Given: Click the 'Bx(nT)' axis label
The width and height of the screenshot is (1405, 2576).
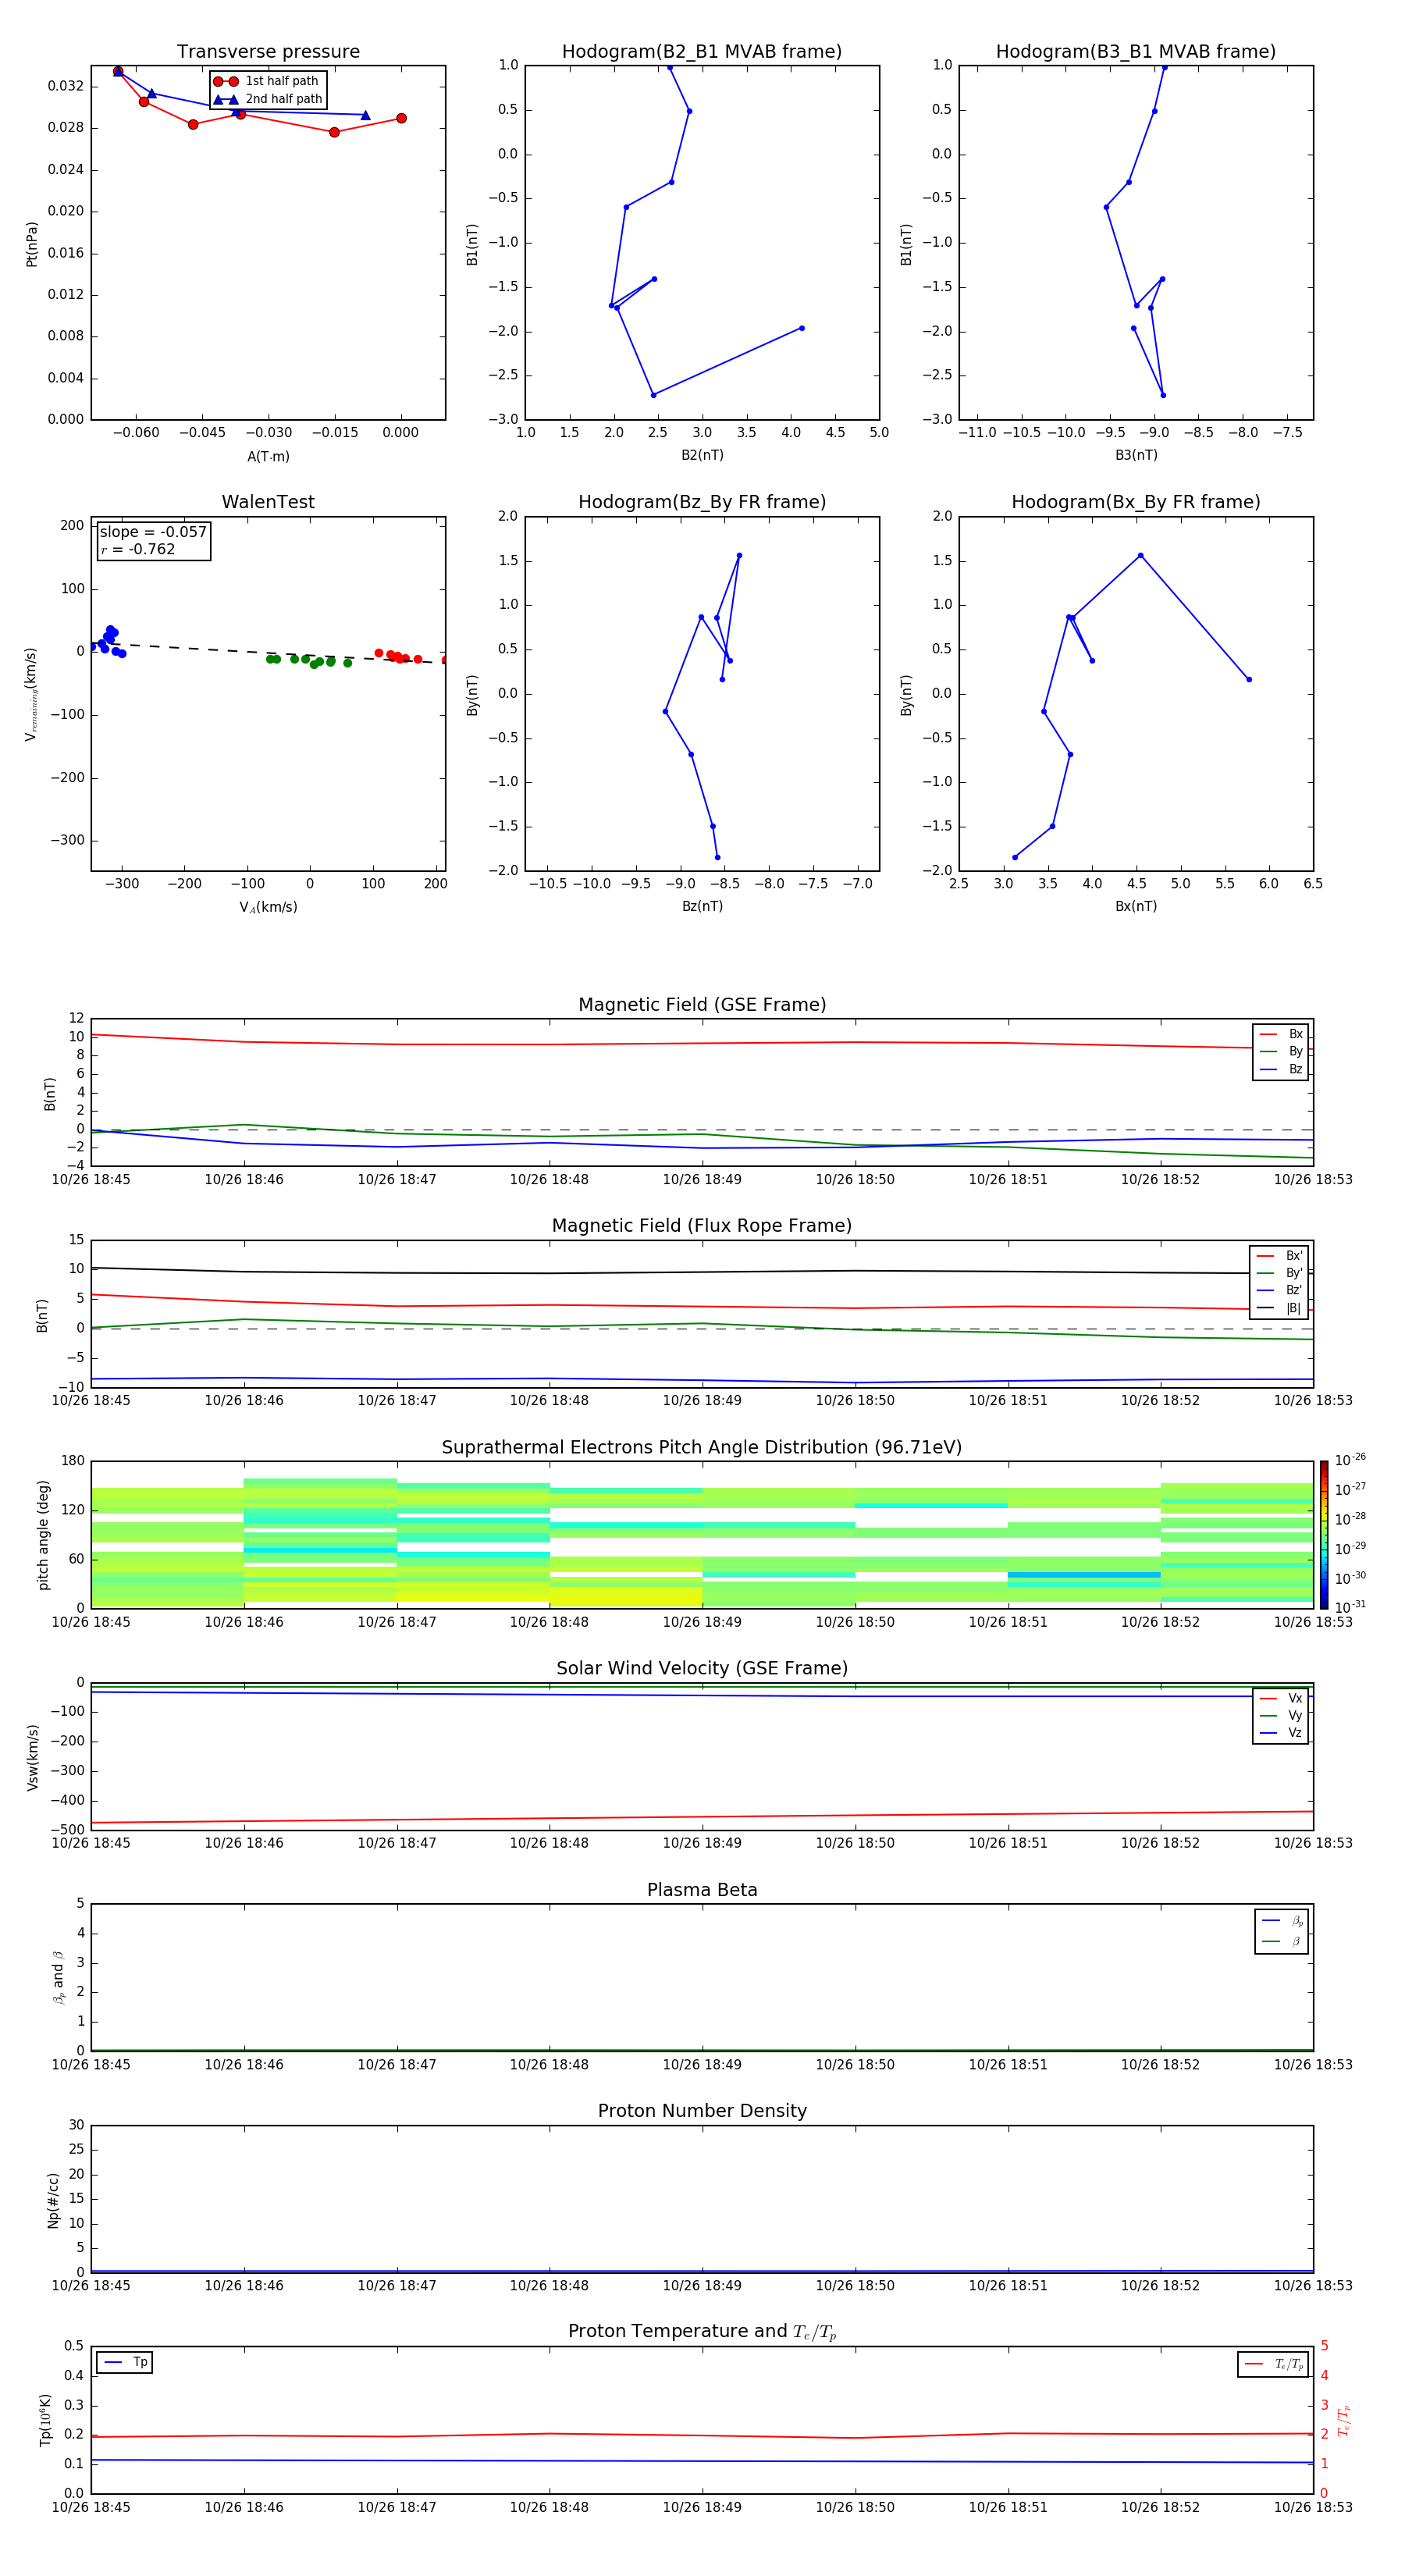Looking at the screenshot, I should 1136,906.
